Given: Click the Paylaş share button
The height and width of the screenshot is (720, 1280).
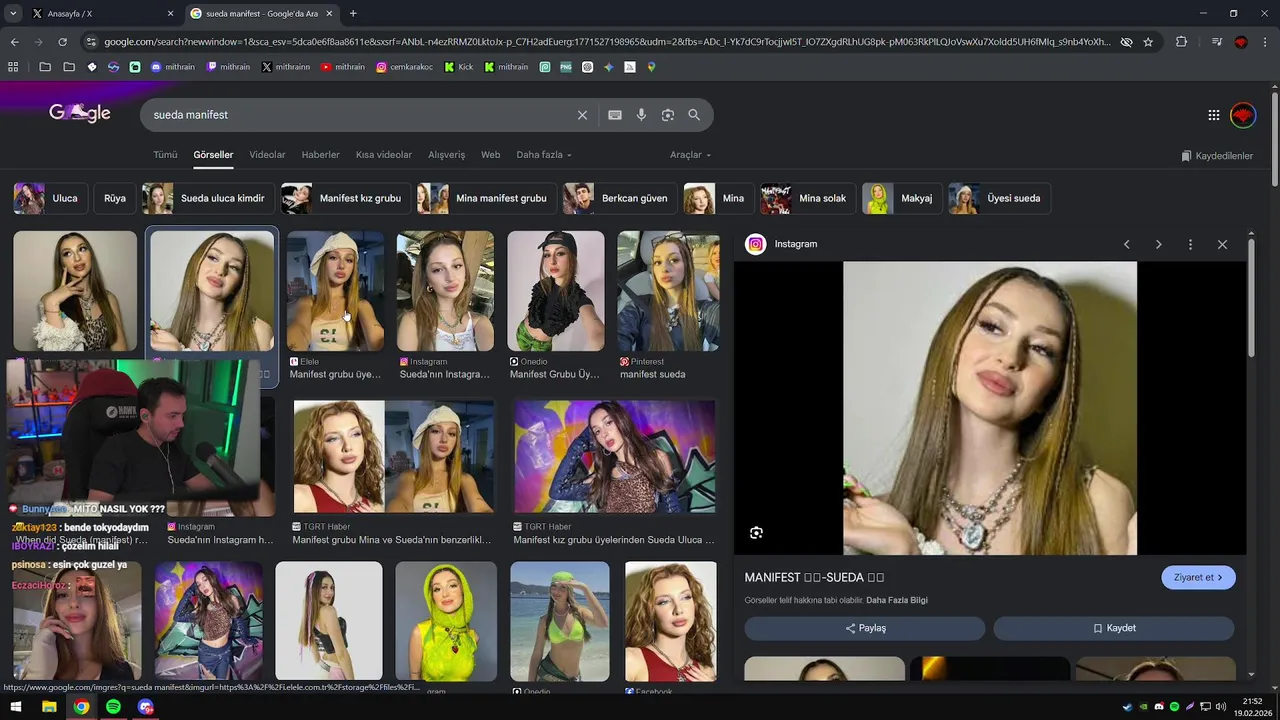Looking at the screenshot, I should [865, 628].
